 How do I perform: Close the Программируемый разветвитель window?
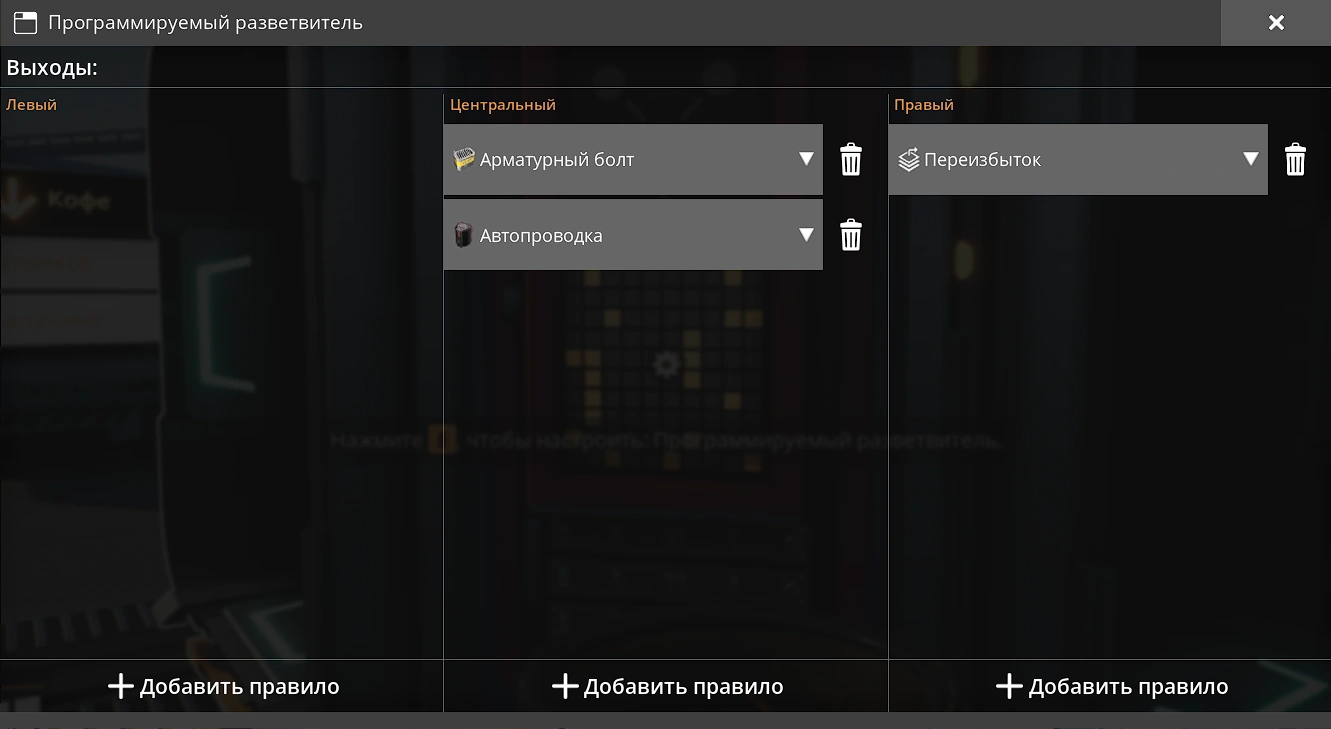click(x=1275, y=23)
